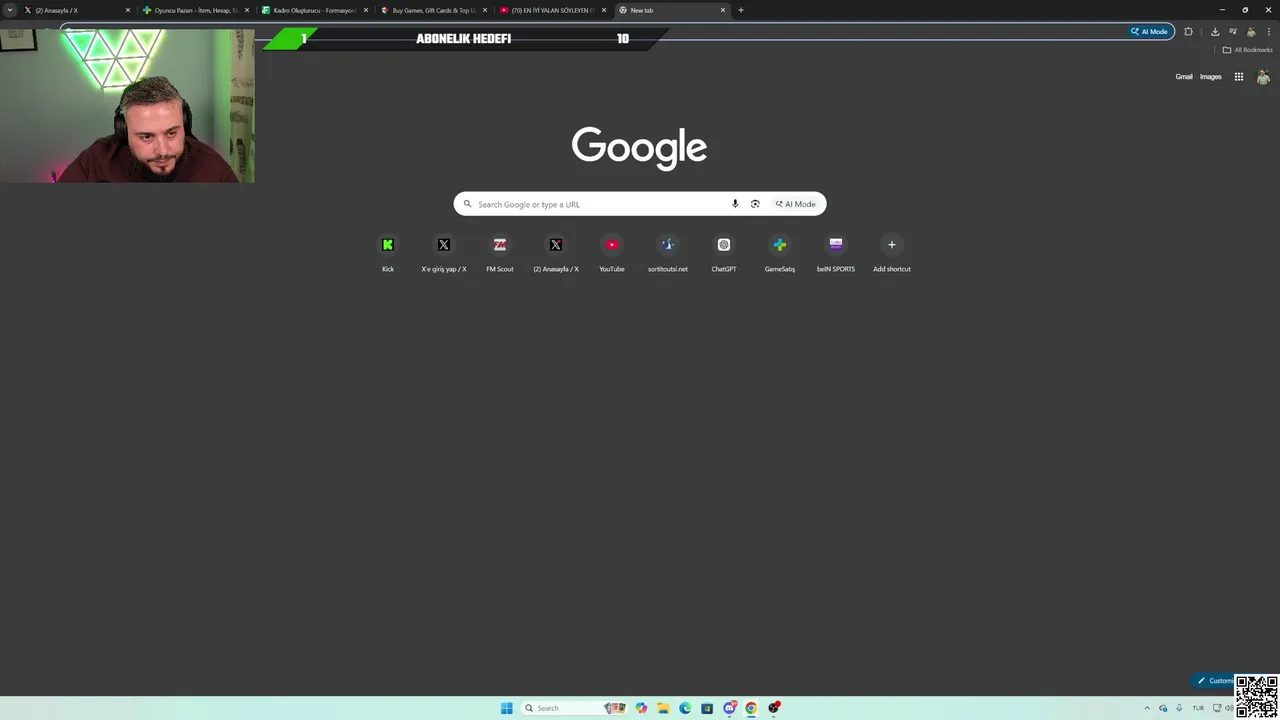Open the Chrome three-dot menu

pyautogui.click(x=1269, y=31)
